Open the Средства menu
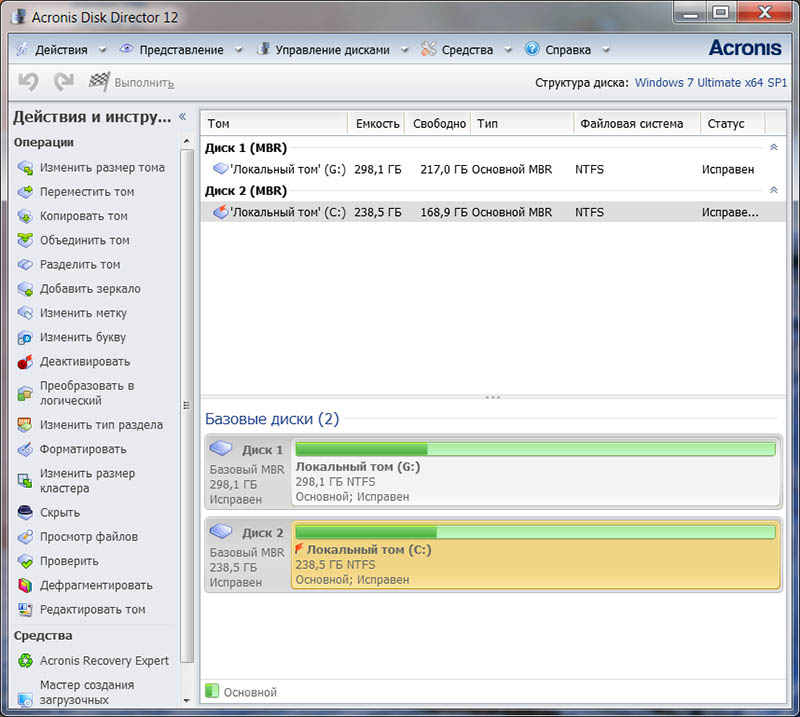The width and height of the screenshot is (800, 717). [467, 50]
